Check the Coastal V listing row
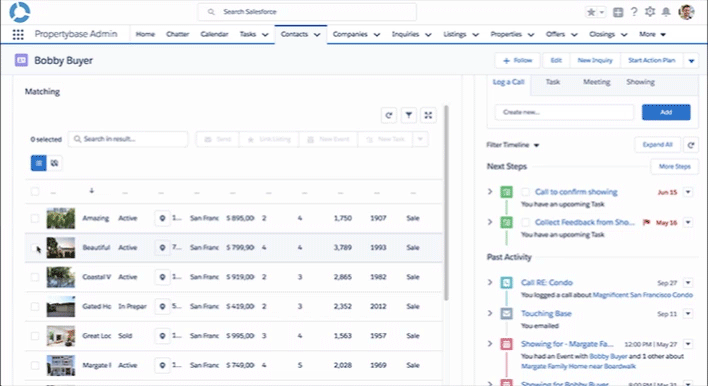Screen dimensions: 708x386 (35, 277)
